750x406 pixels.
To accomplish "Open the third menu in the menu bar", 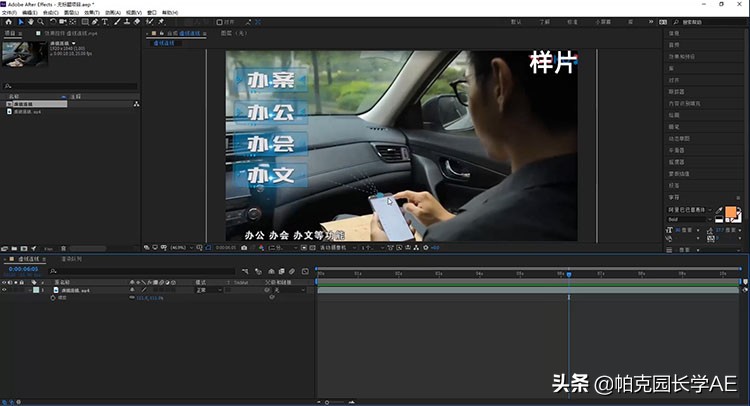I will [x=50, y=12].
